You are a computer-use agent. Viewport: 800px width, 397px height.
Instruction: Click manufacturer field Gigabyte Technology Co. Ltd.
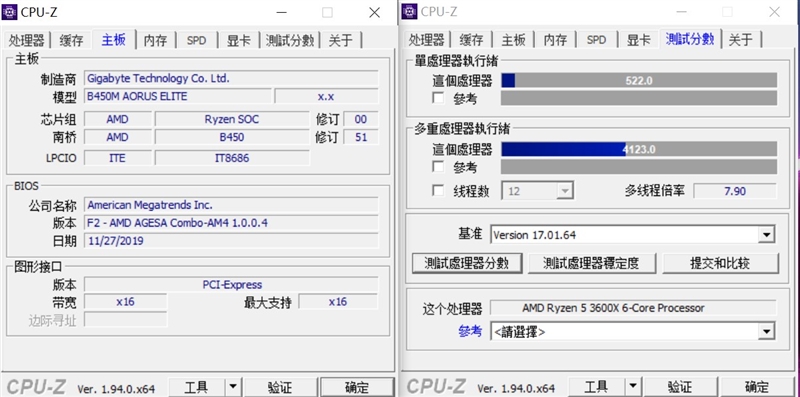pos(231,79)
